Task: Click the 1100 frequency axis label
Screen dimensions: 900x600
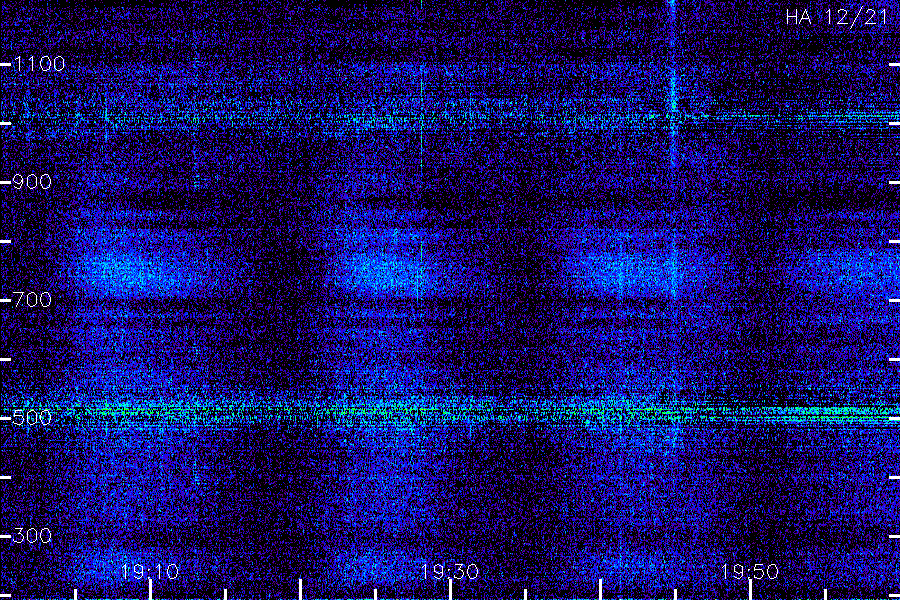Action: tap(39, 64)
